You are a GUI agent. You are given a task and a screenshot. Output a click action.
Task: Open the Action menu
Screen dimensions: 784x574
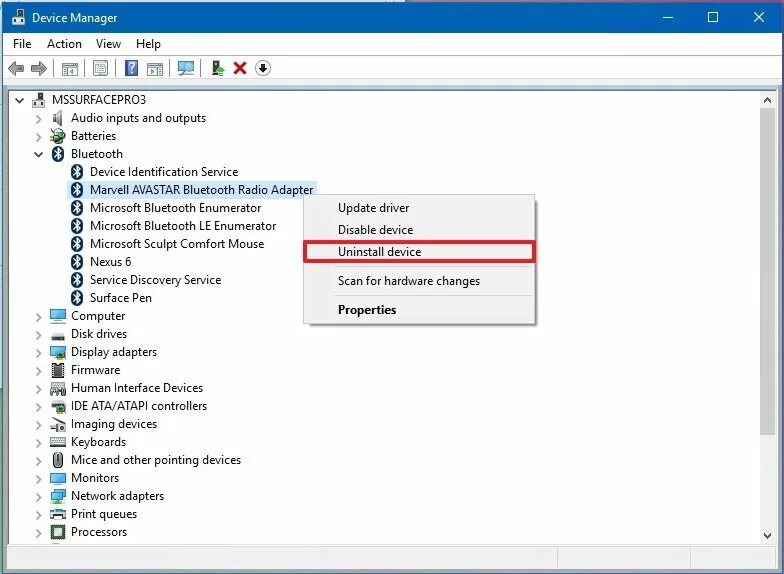(x=64, y=44)
